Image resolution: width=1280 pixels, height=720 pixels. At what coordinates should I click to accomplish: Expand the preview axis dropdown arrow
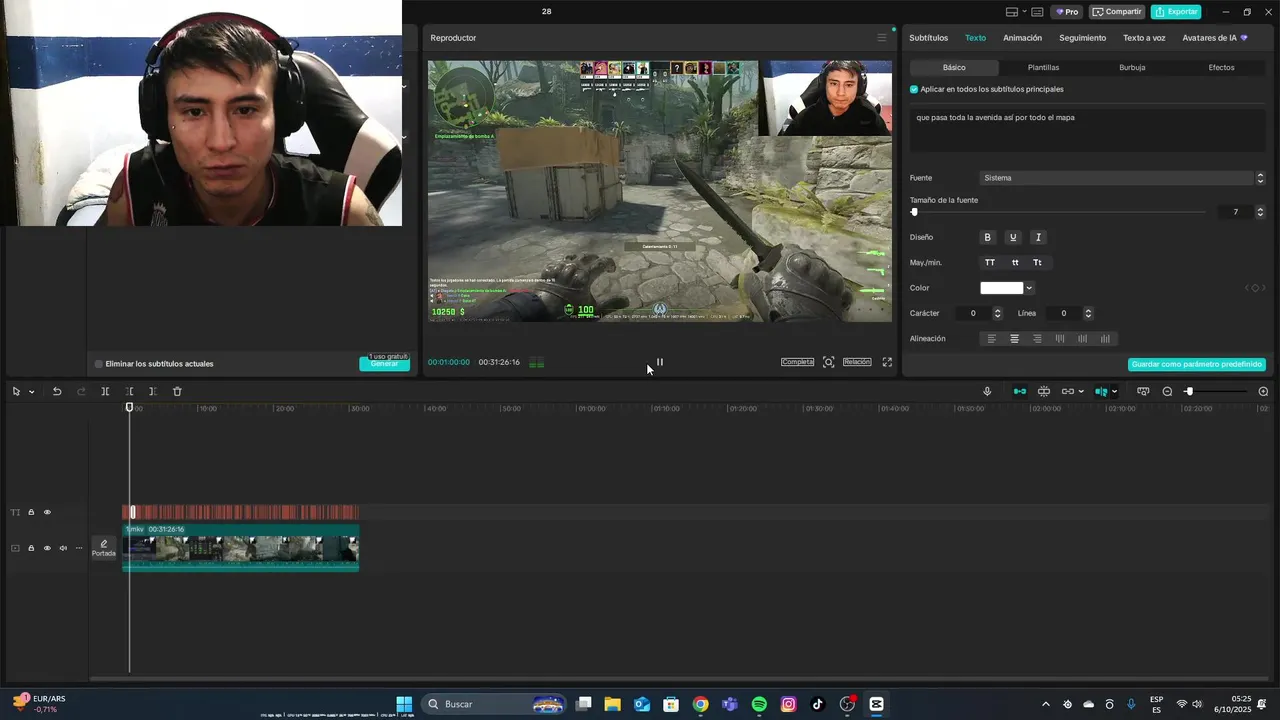(x=1114, y=392)
